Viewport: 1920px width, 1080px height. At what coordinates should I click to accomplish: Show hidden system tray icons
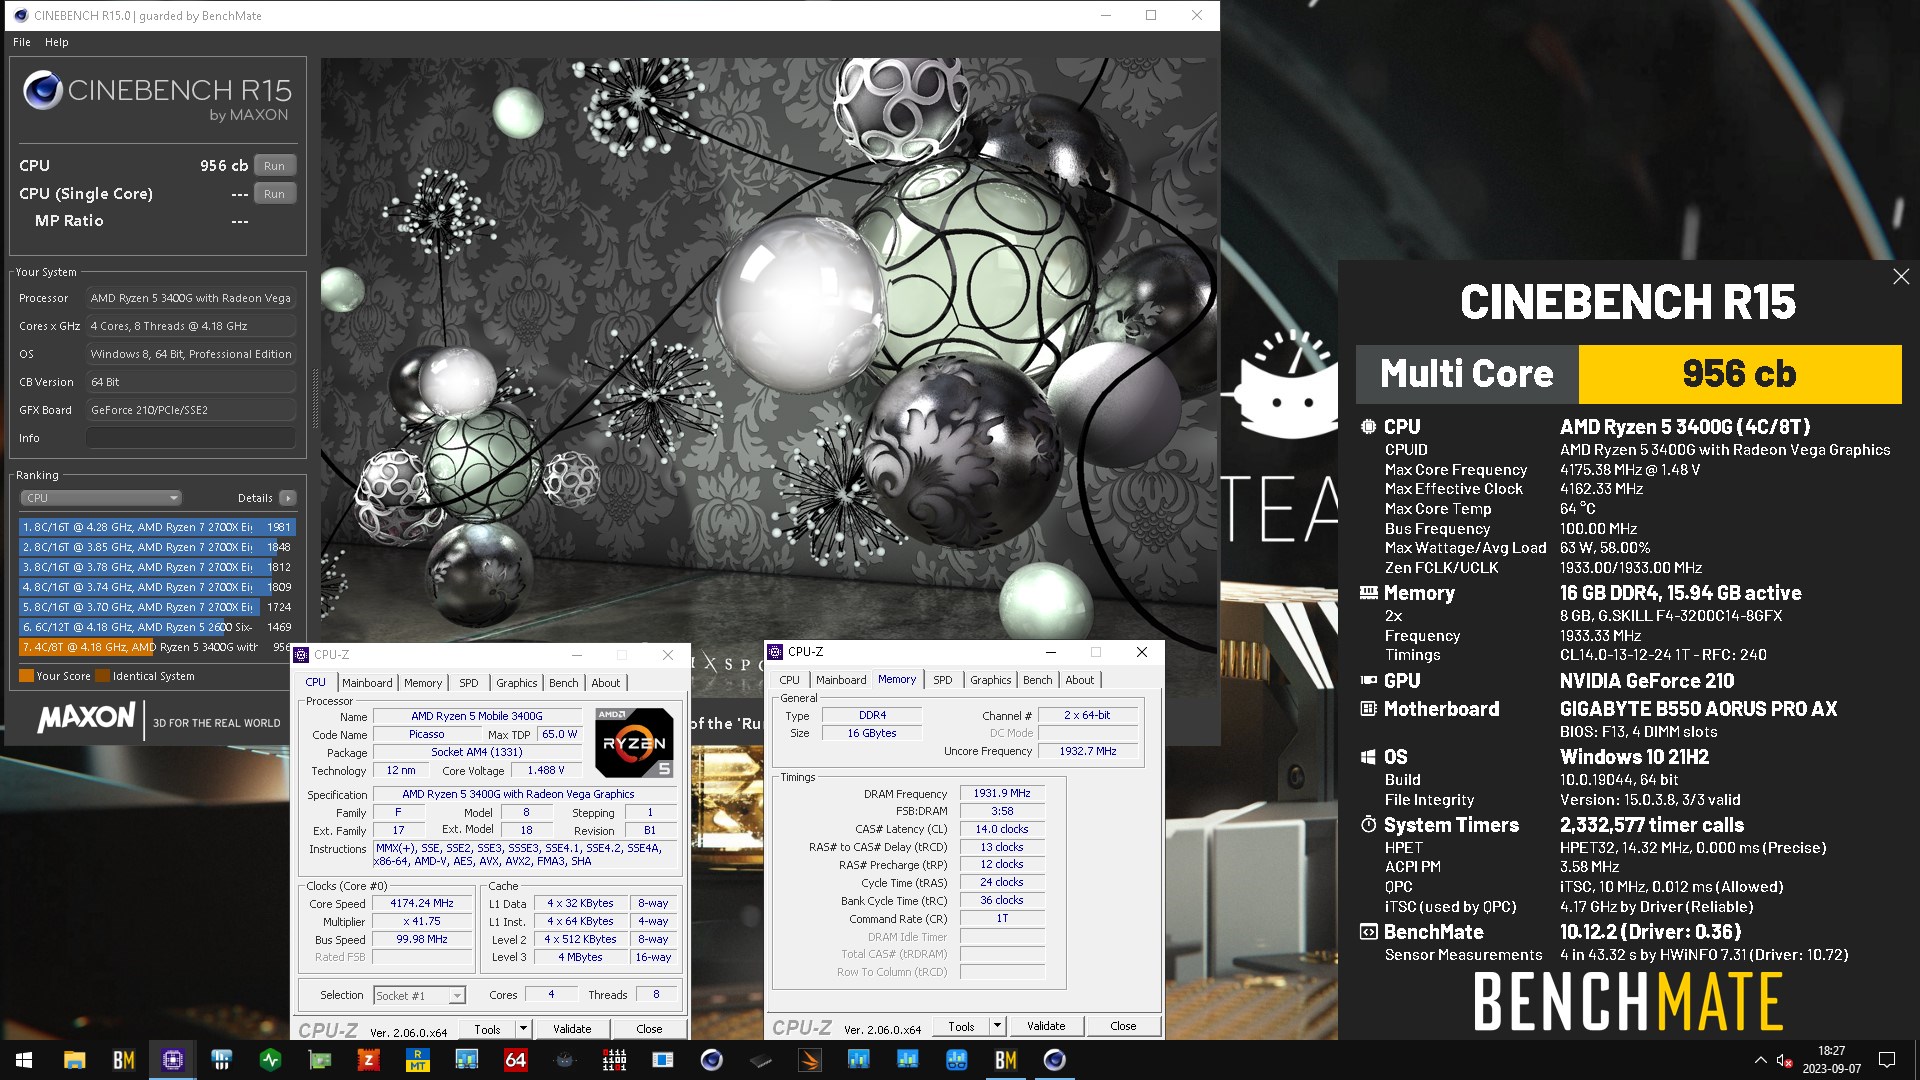point(1760,1060)
